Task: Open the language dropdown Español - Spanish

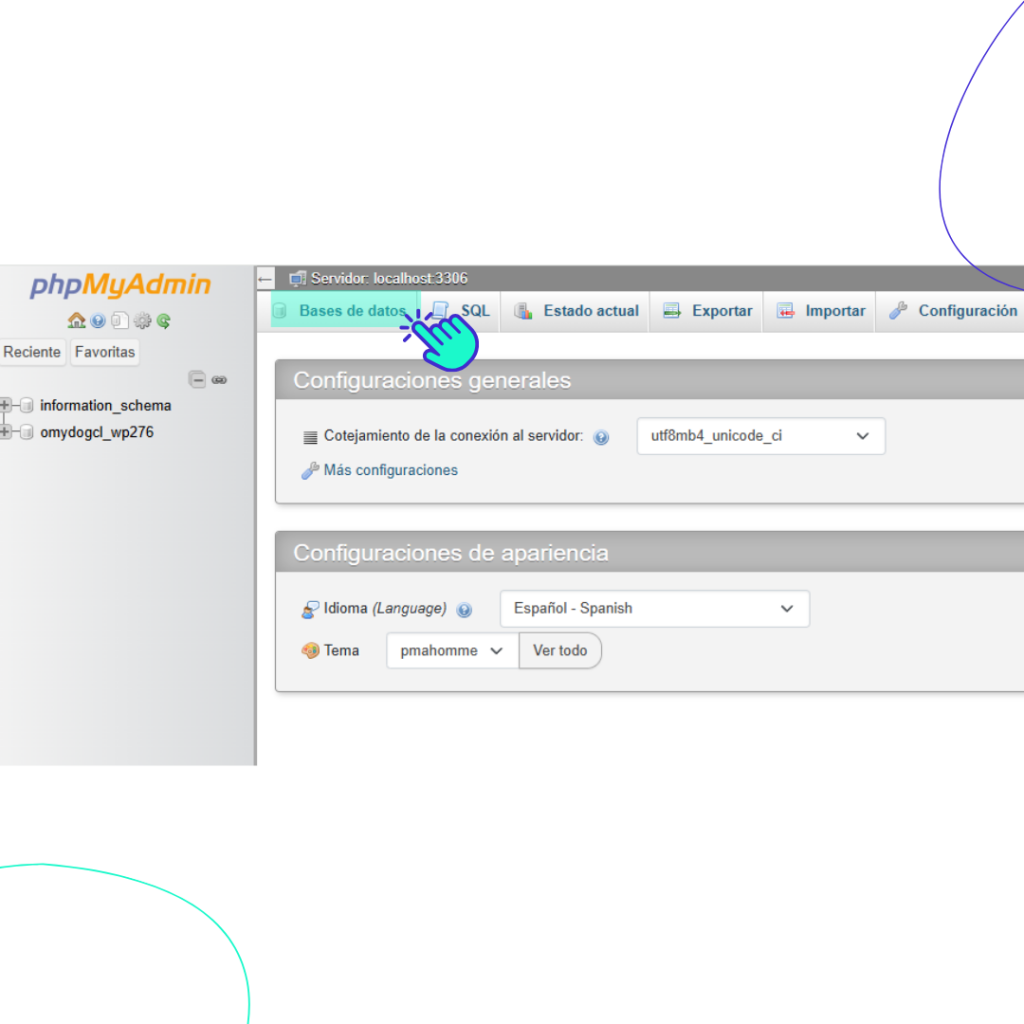Action: (654, 609)
